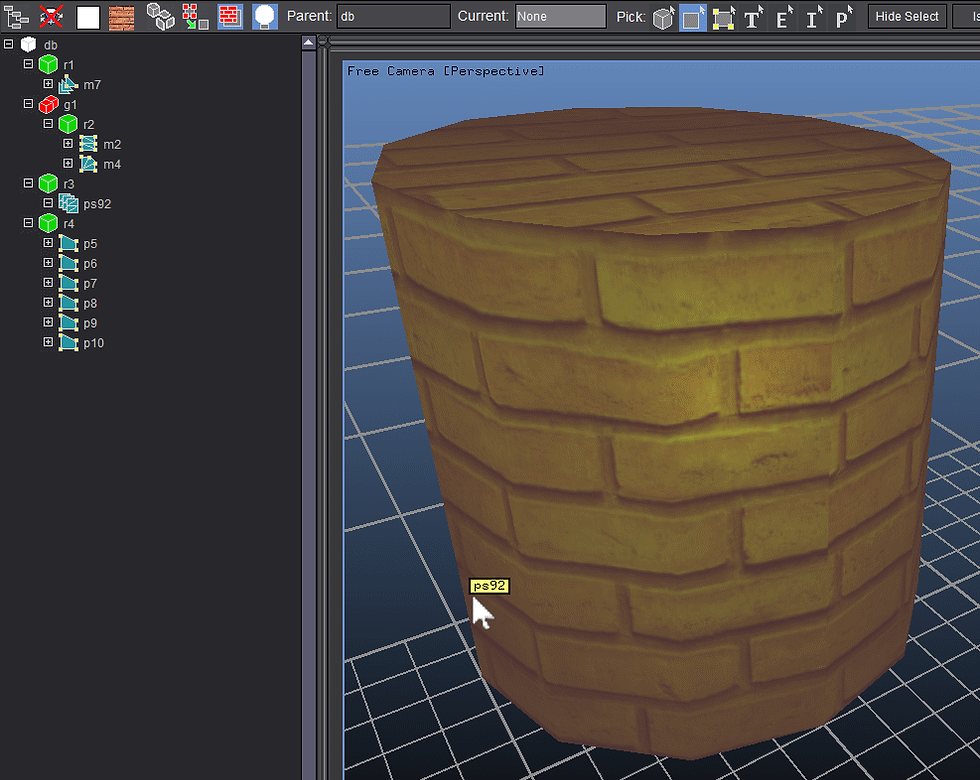Click the Parent field showing db
This screenshot has height=780, width=980.
pos(393,17)
